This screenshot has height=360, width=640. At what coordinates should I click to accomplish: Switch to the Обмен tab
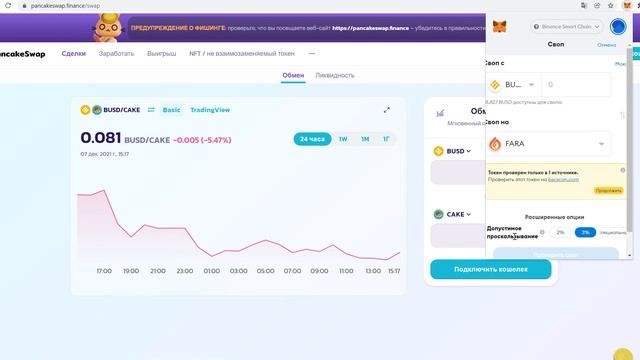click(x=293, y=76)
